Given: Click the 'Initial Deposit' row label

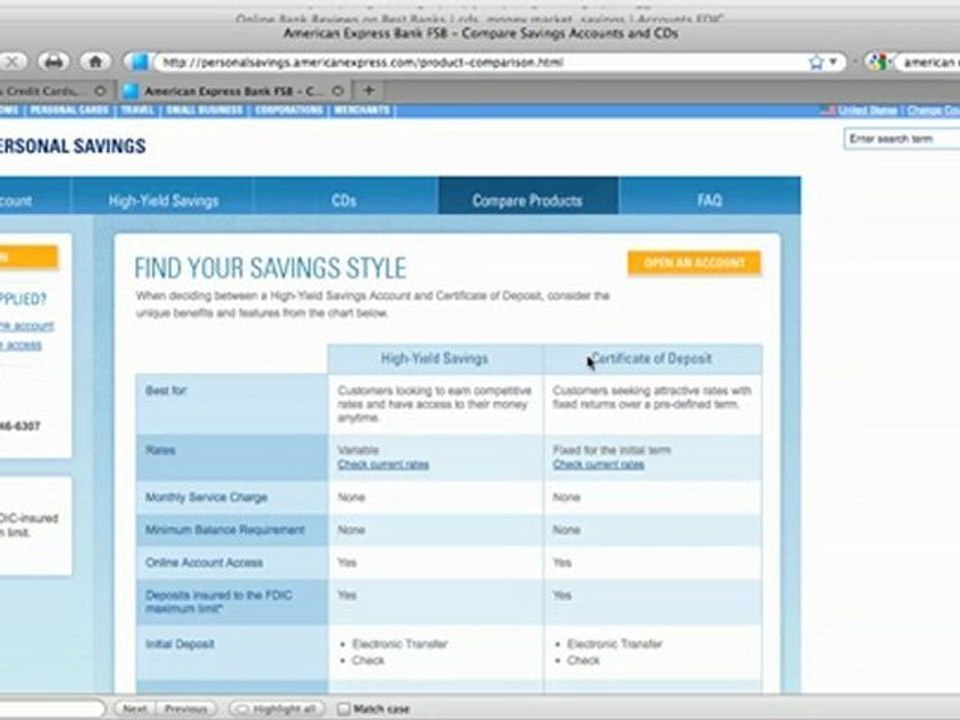Looking at the screenshot, I should pos(180,644).
